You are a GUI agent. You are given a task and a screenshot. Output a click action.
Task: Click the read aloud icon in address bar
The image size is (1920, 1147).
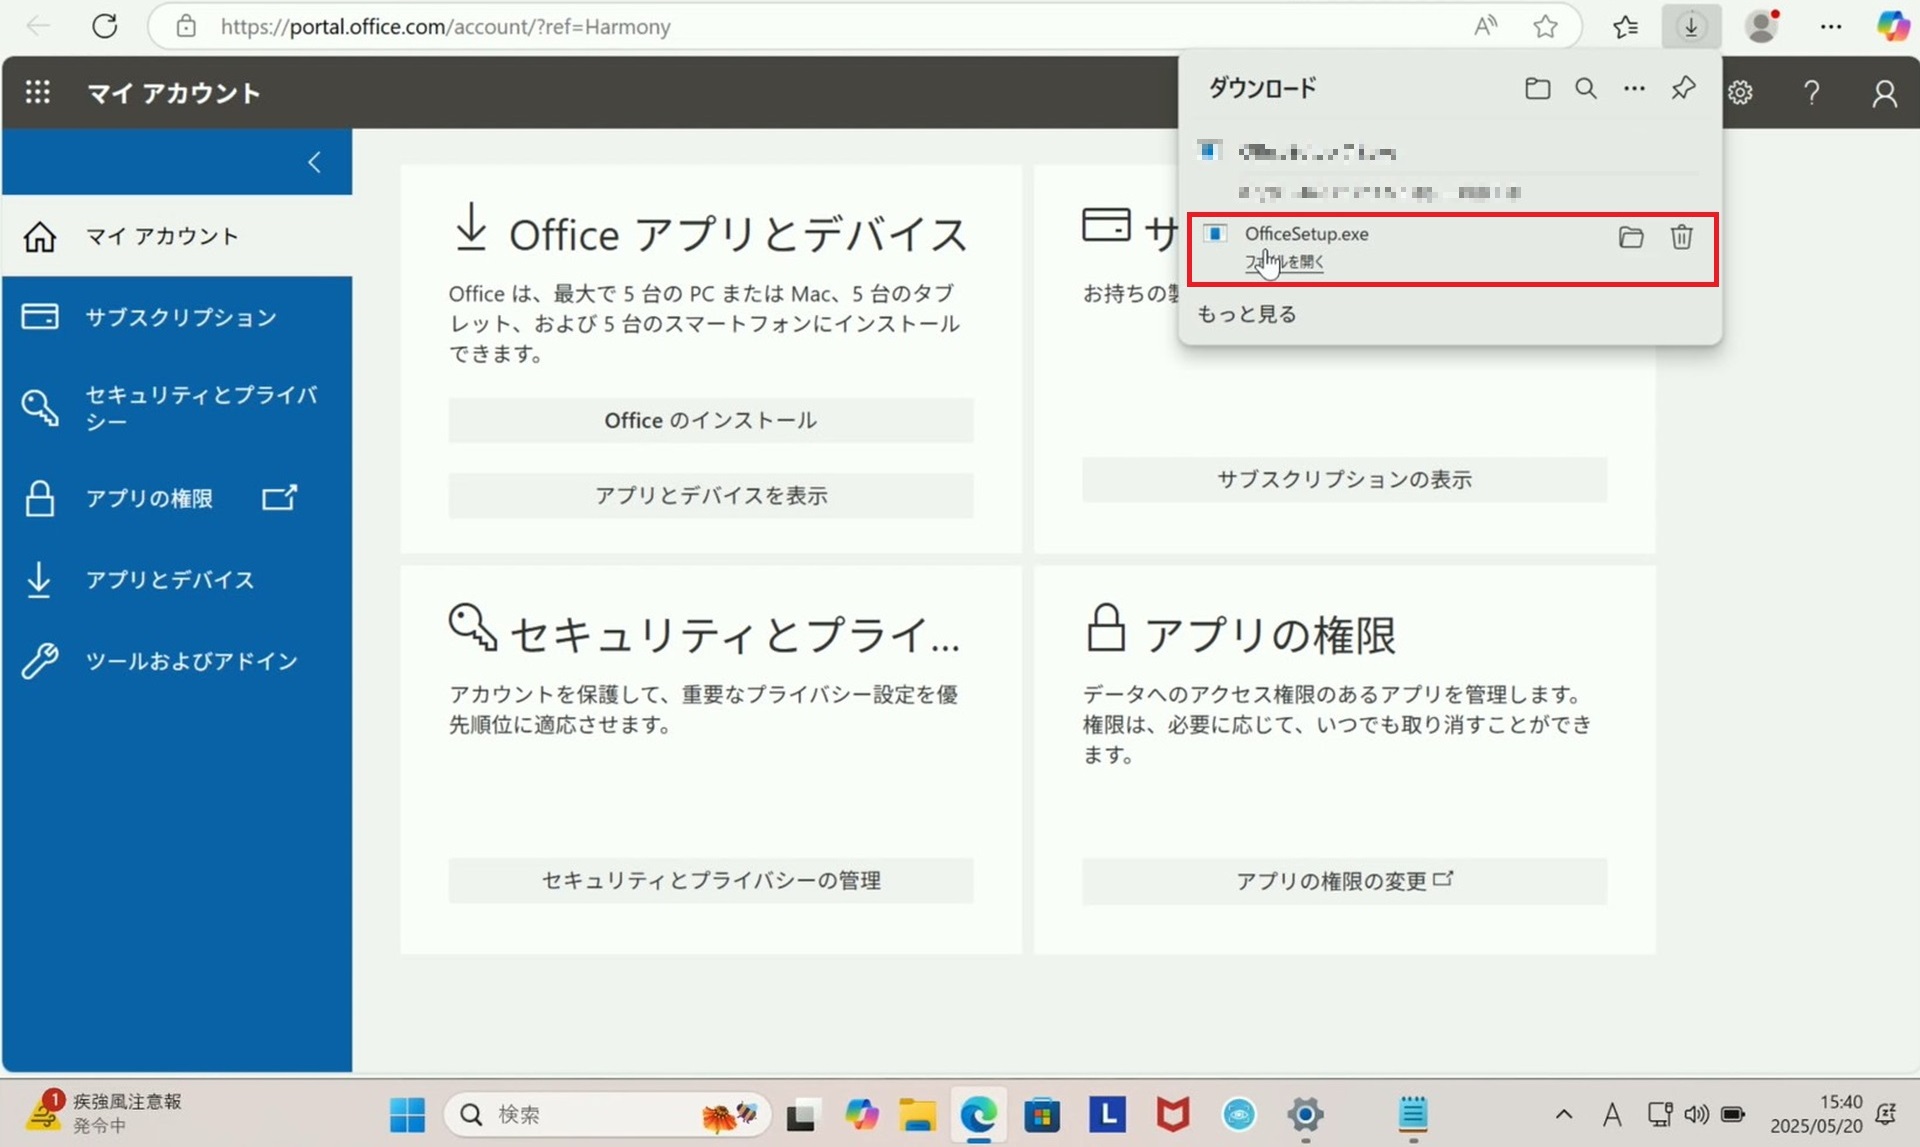point(1485,26)
